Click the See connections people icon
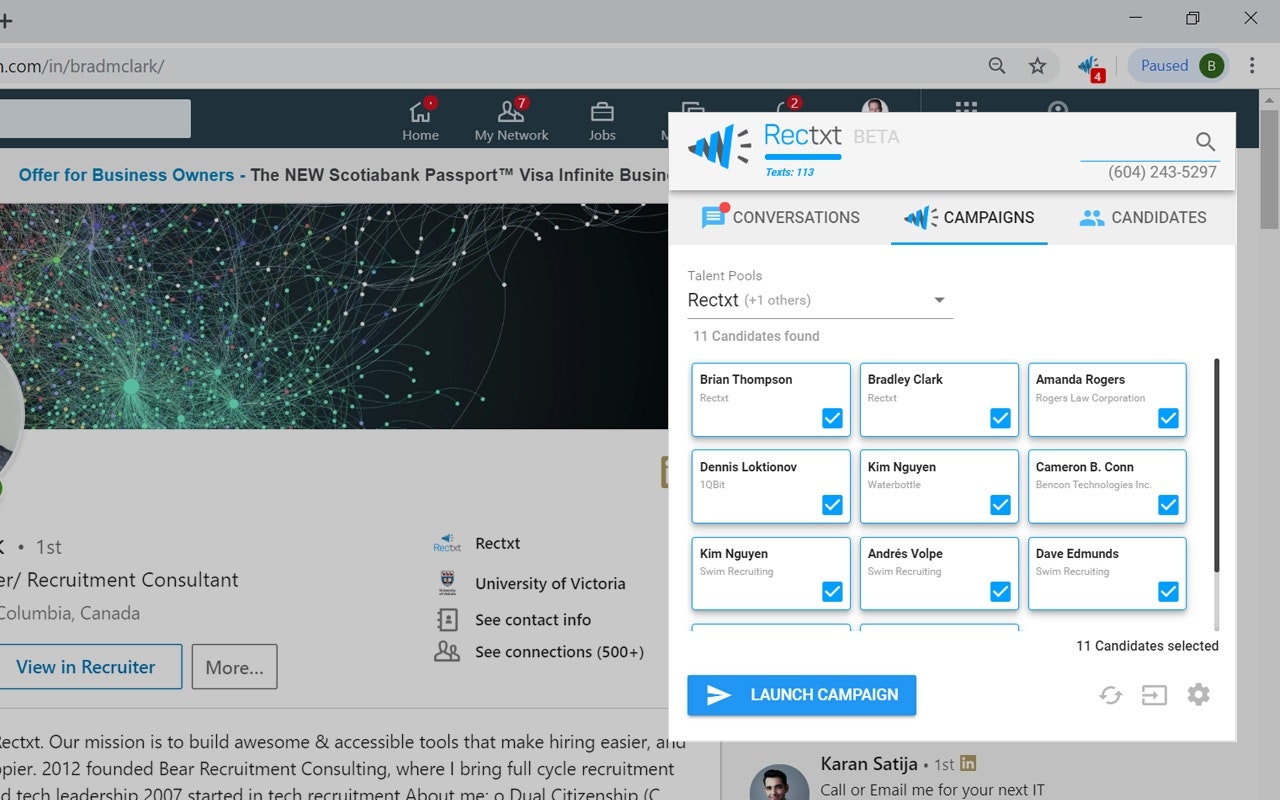Screen dimensions: 1280x800 447,652
